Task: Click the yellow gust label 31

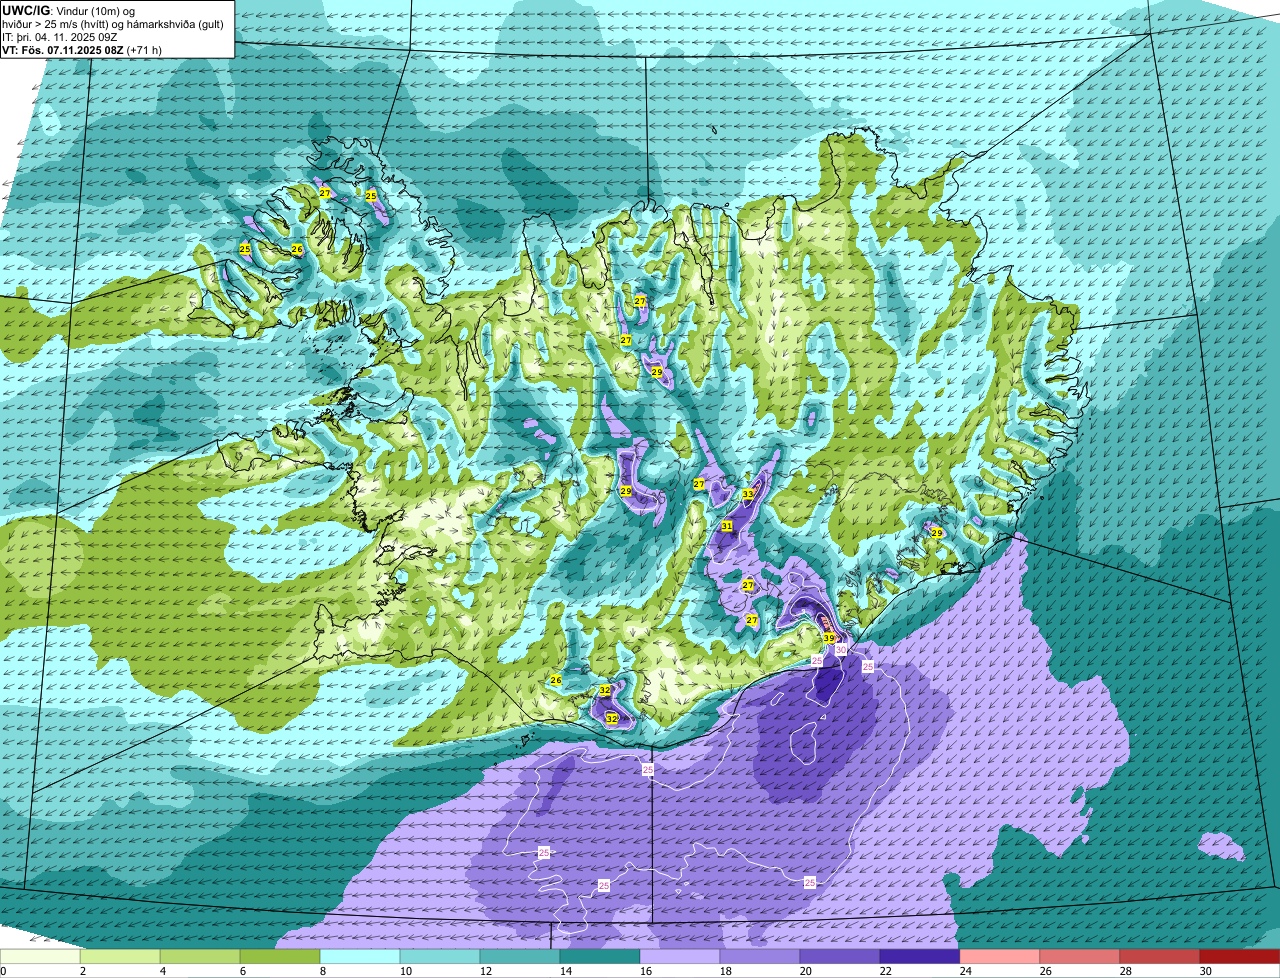Action: (727, 526)
